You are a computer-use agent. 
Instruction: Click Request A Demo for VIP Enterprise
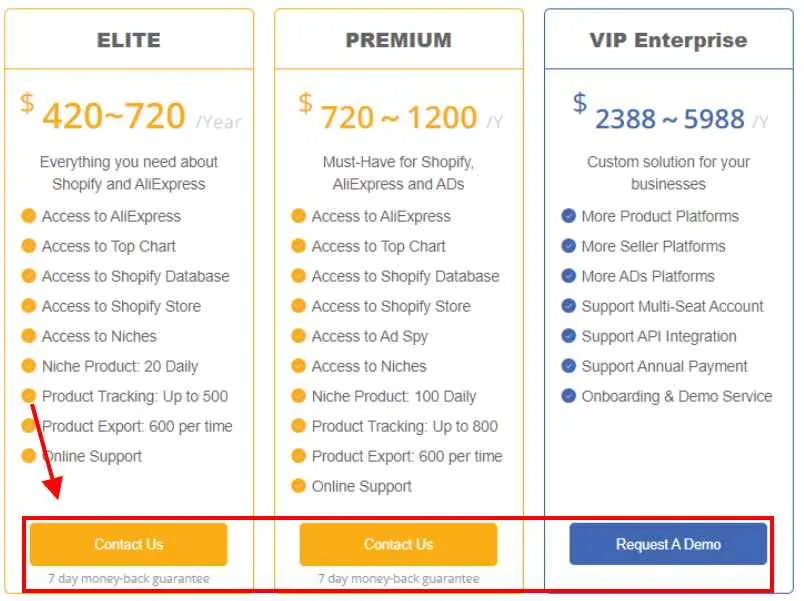click(668, 544)
